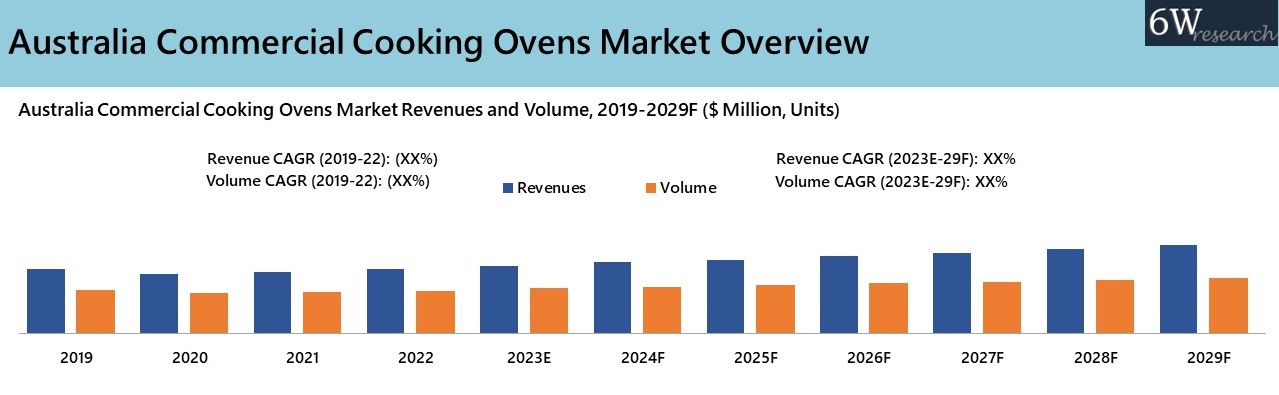
Task: Select the orange volume bar for 2022
Action: pyautogui.click(x=435, y=312)
